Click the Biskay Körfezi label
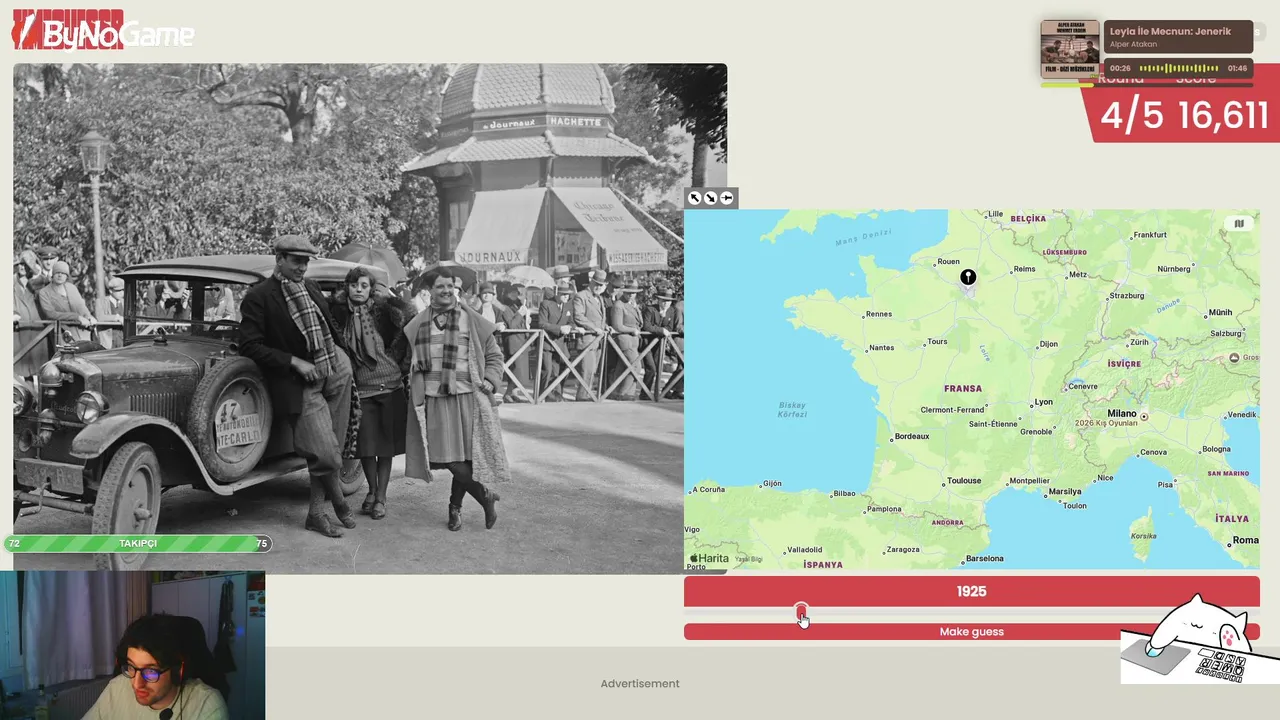This screenshot has height=720, width=1280. click(792, 410)
